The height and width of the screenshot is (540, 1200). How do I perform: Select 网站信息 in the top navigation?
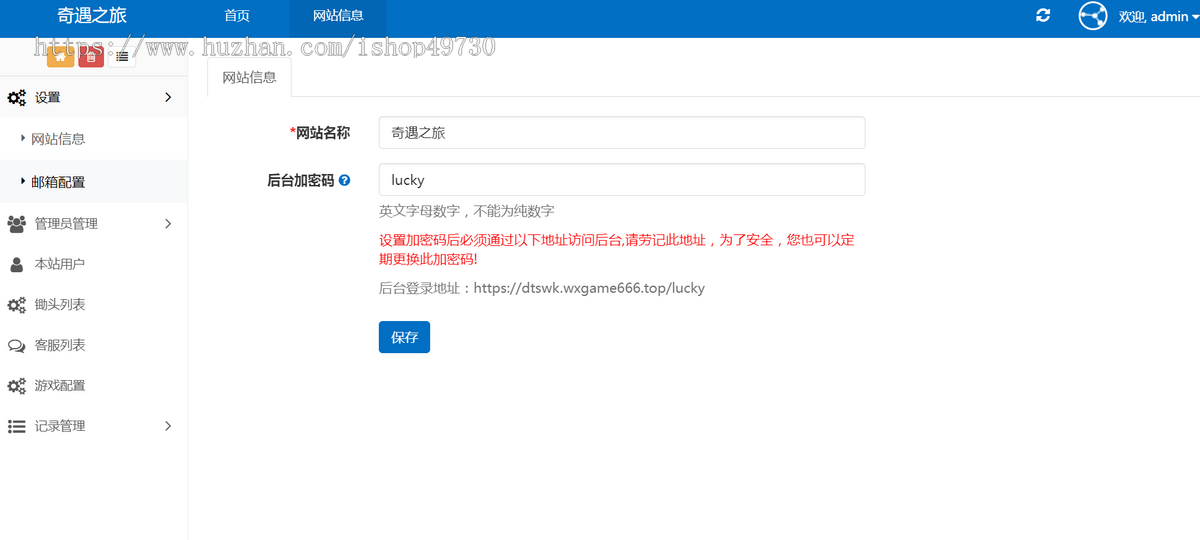pyautogui.click(x=338, y=16)
